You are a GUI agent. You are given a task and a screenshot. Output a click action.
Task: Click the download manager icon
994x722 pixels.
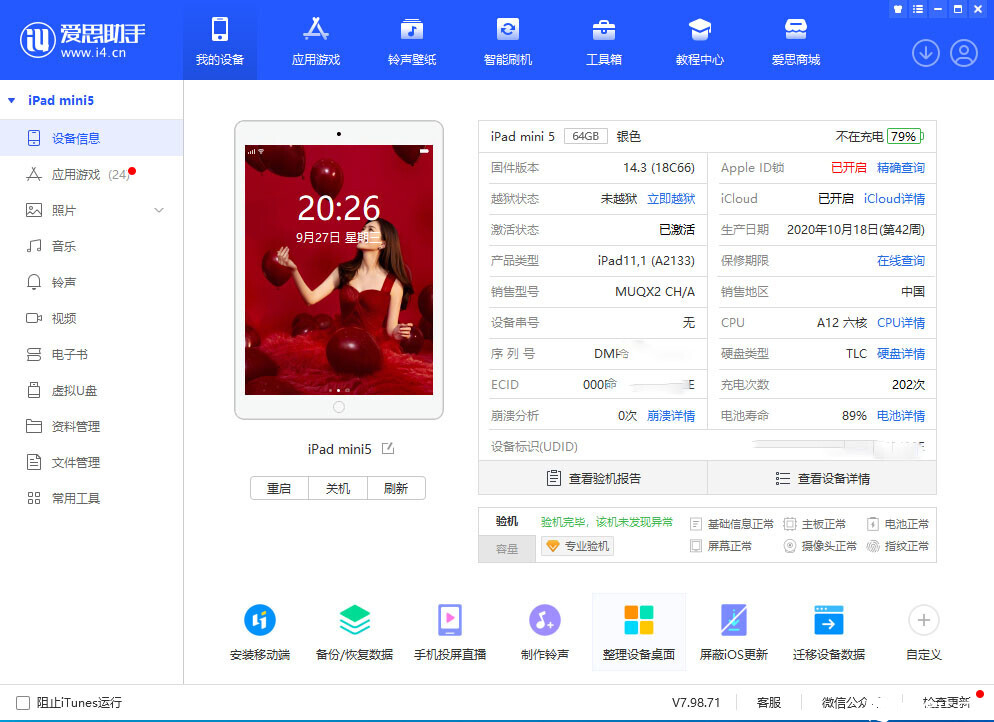tap(926, 53)
